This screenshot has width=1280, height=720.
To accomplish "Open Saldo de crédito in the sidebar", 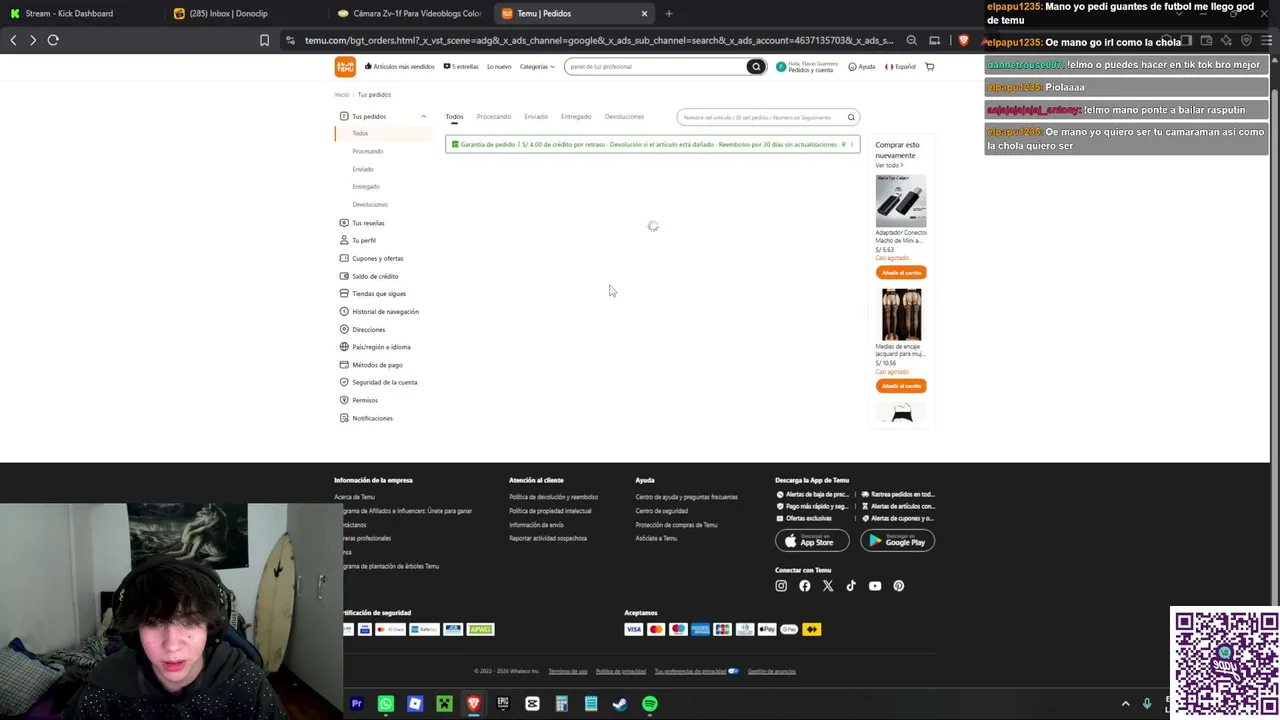I will 369,276.
